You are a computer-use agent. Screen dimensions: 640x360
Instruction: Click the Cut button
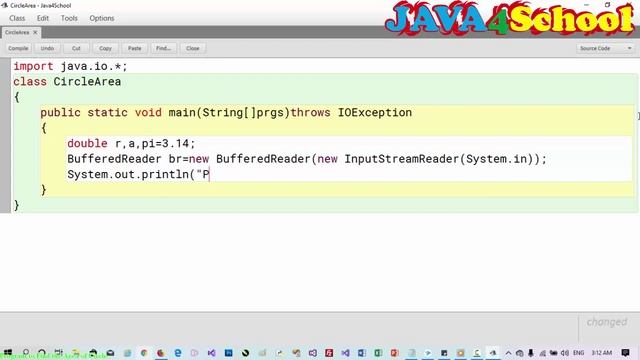click(x=76, y=48)
